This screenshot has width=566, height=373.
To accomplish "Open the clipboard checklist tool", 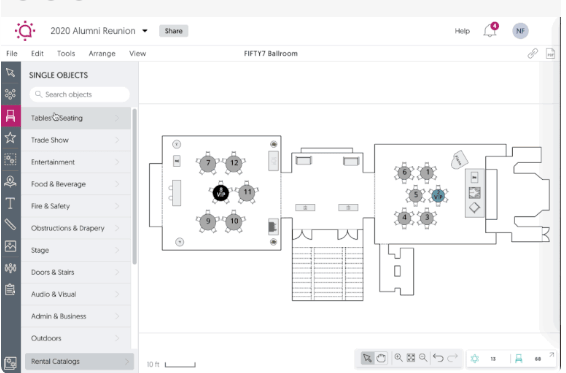I will tap(10, 290).
